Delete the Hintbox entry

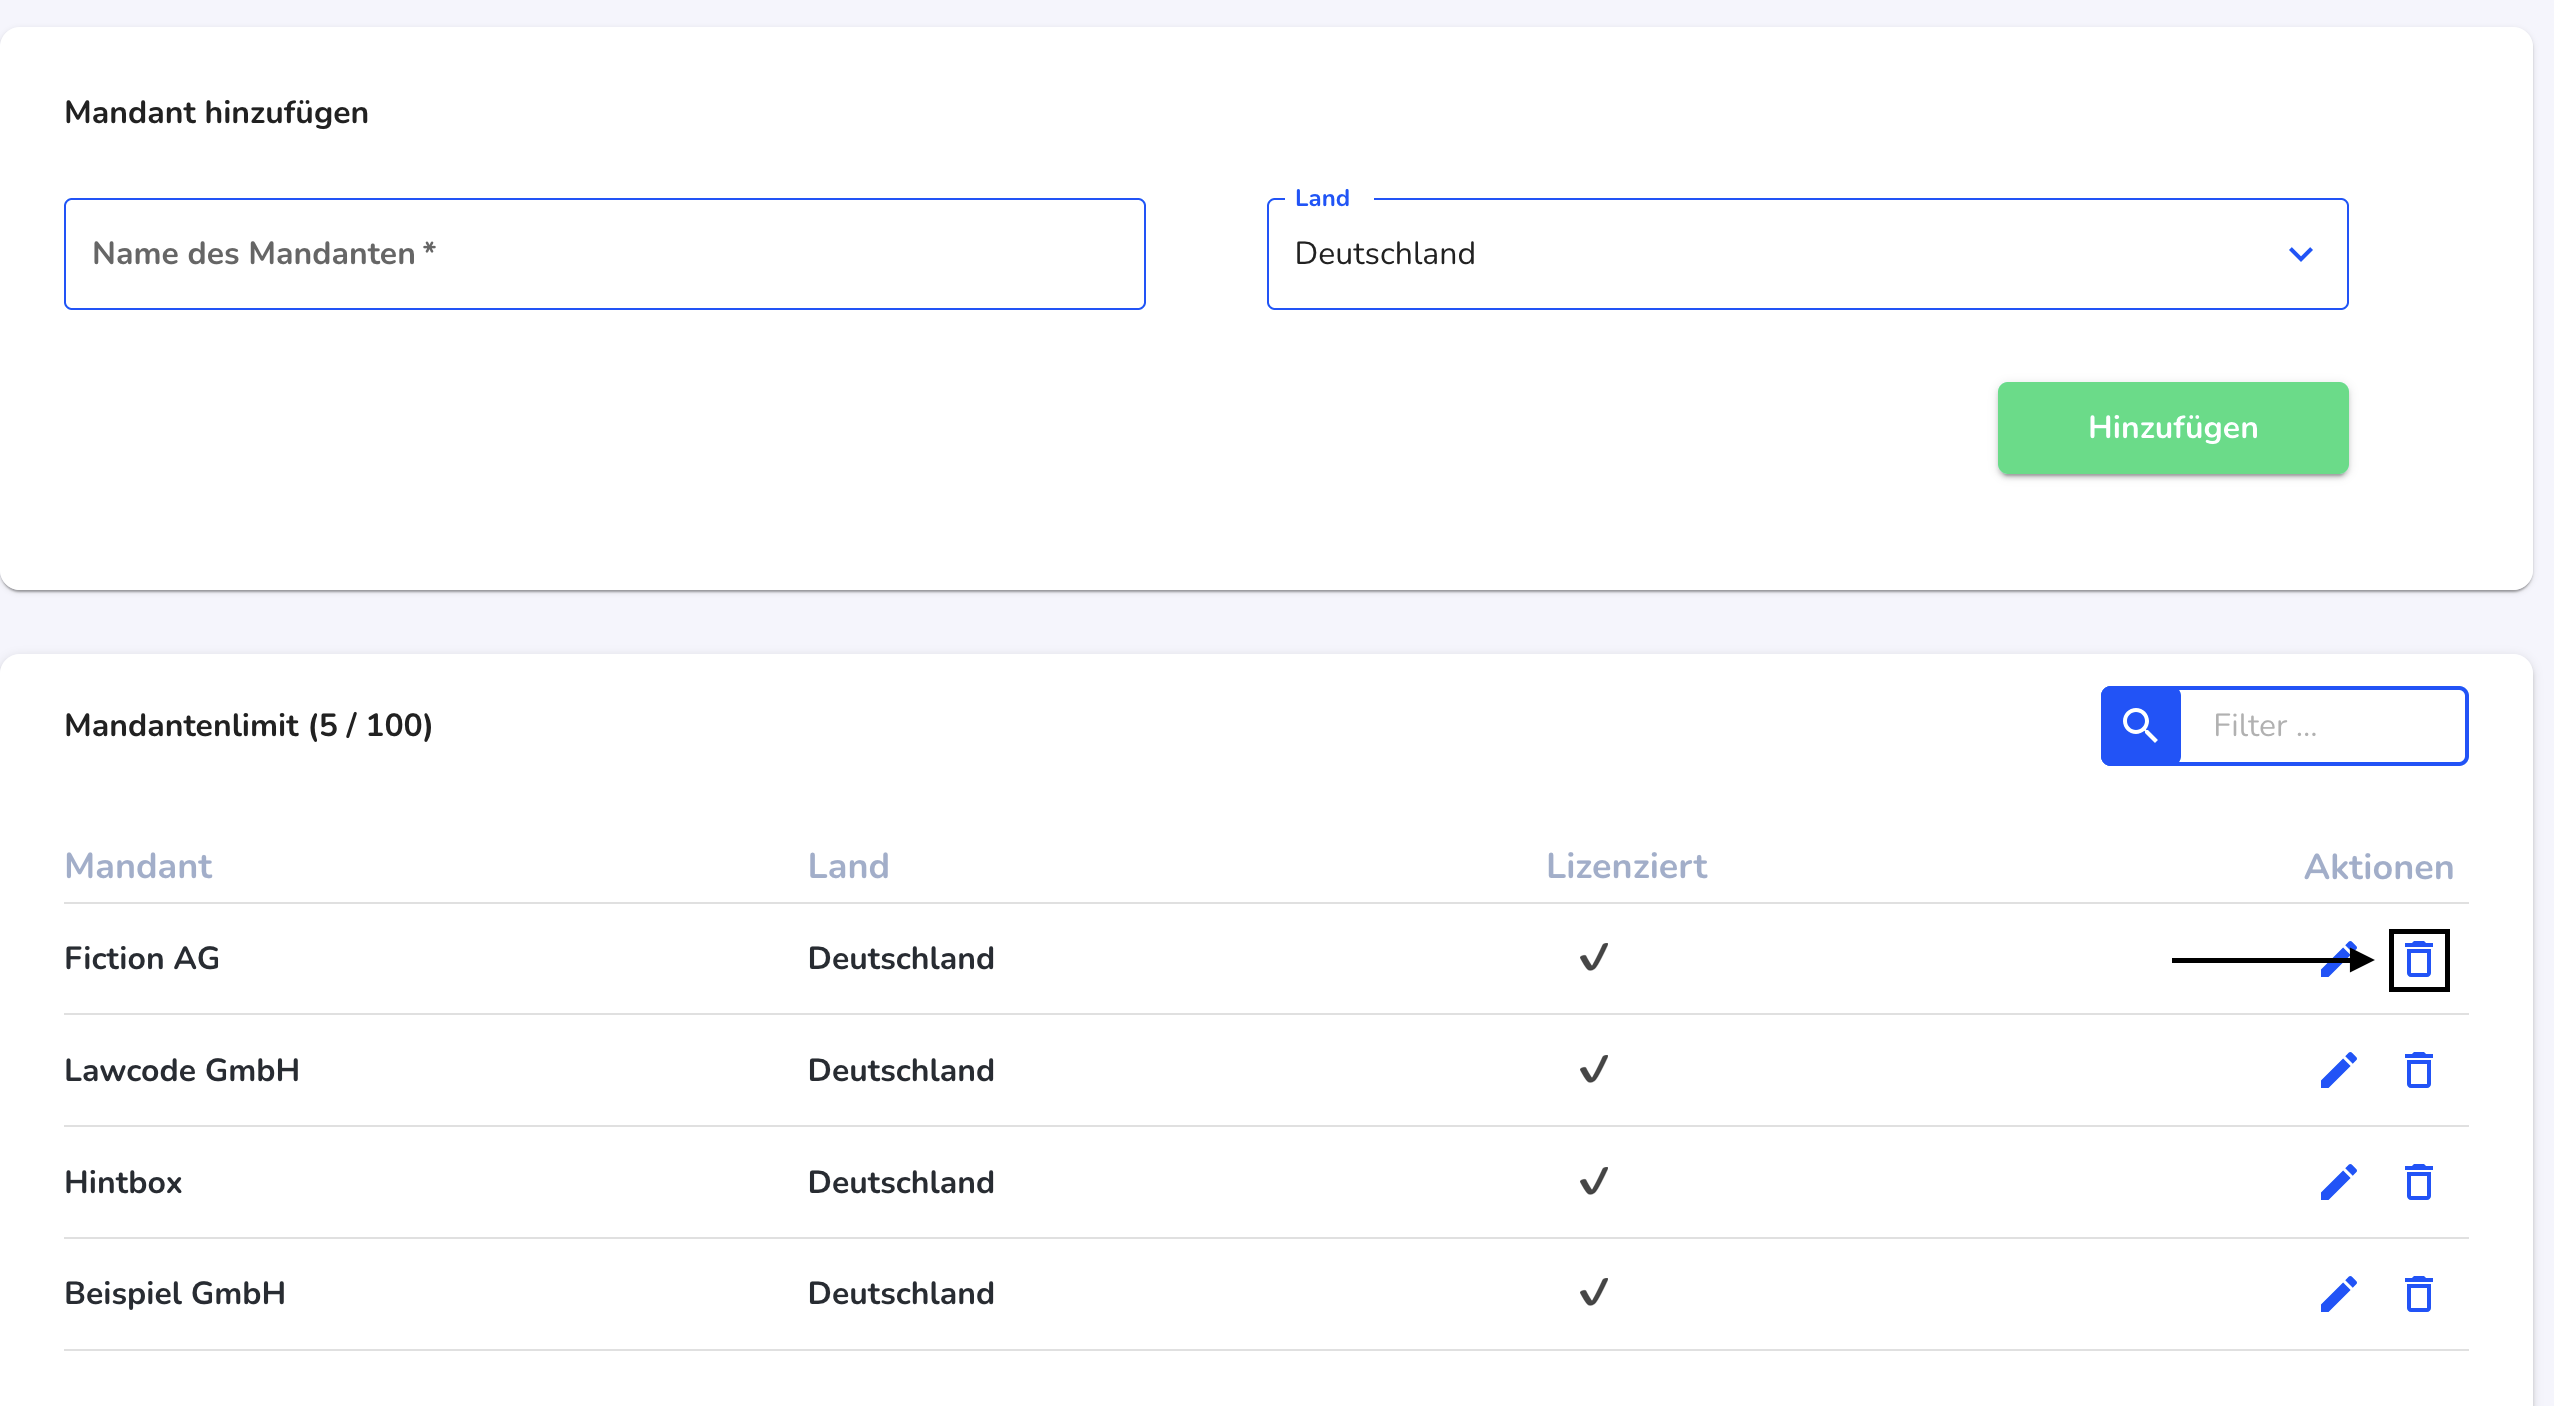pos(2419,1182)
